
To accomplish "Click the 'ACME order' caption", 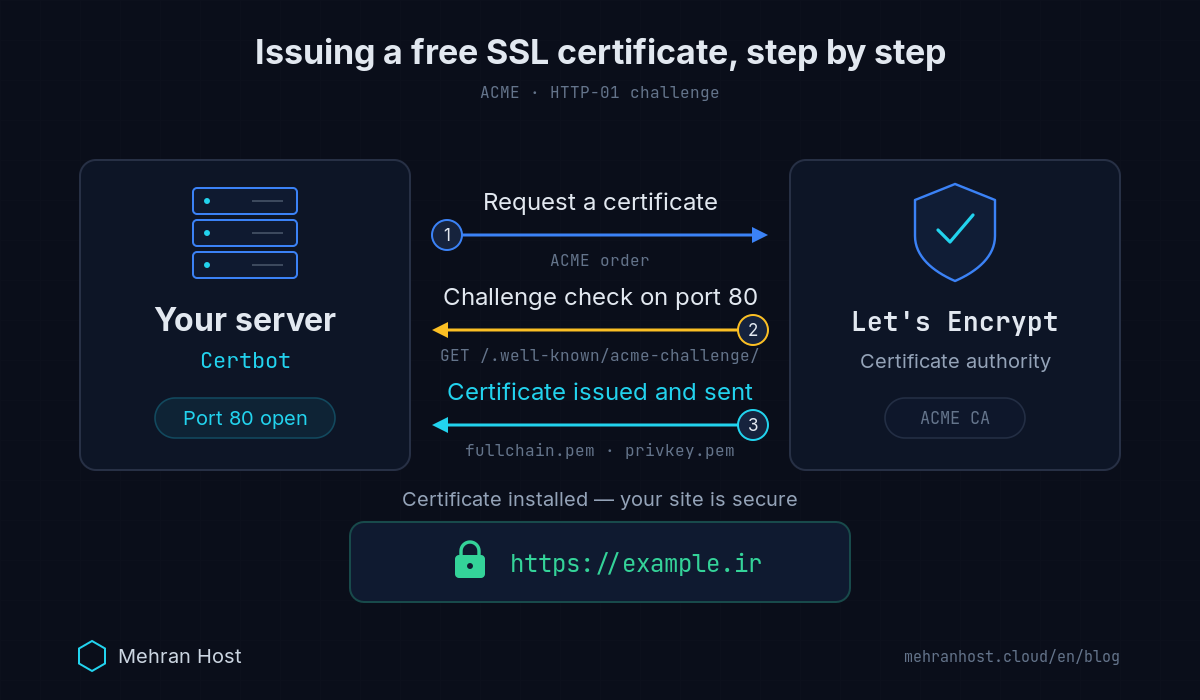I will pyautogui.click(x=600, y=261).
